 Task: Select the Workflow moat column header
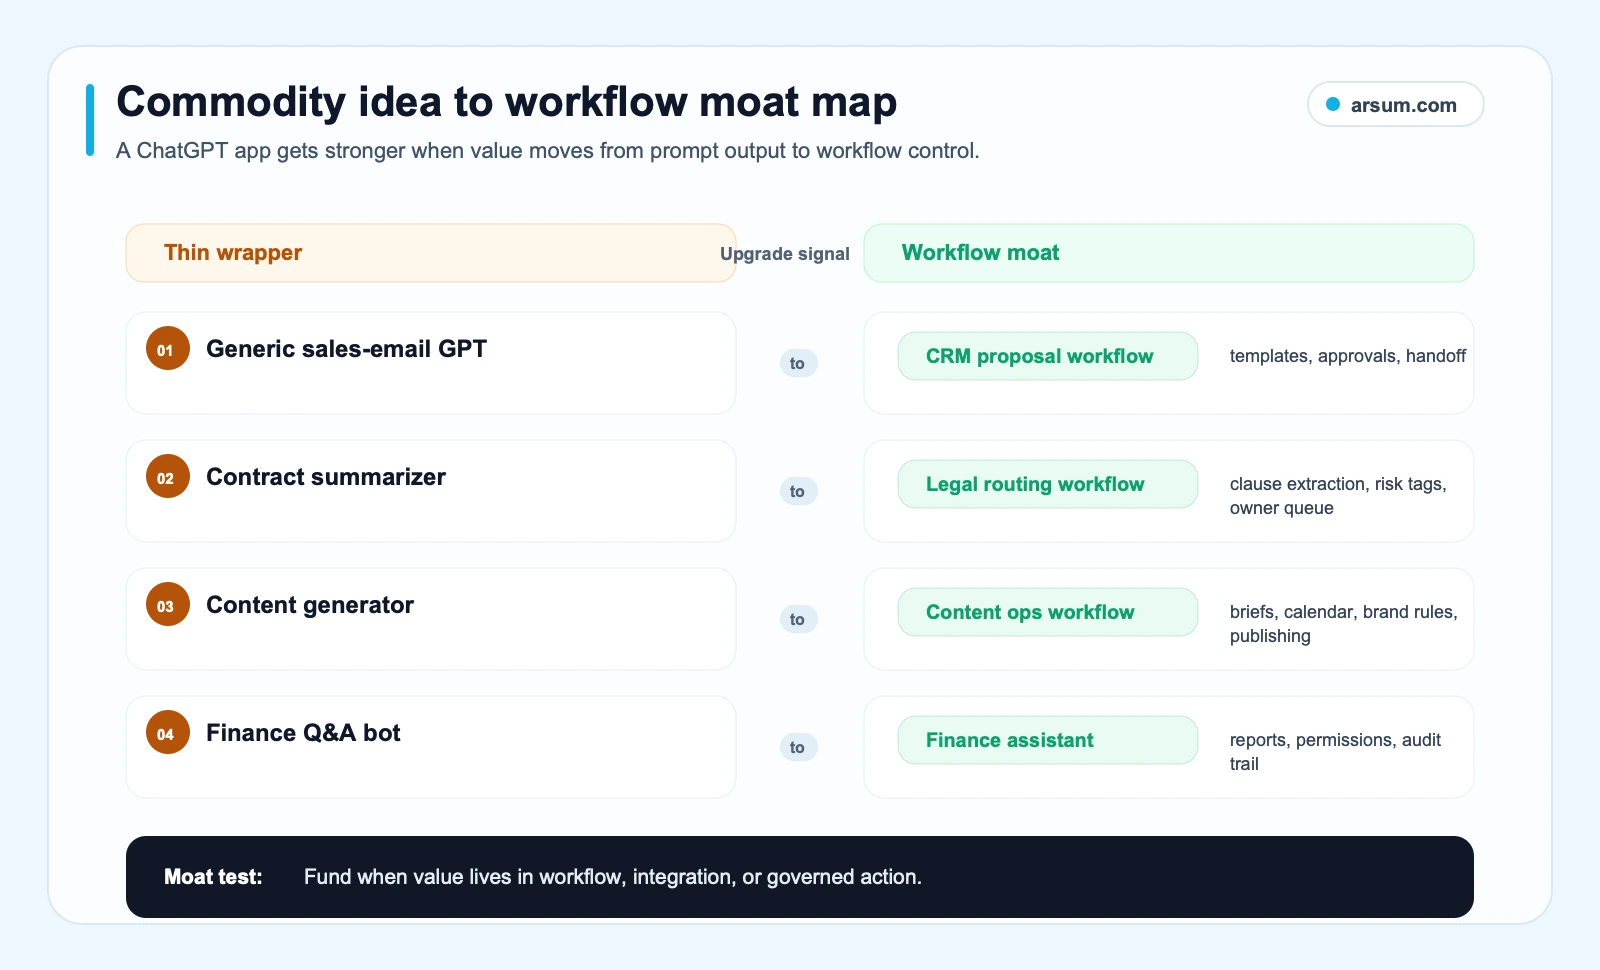1169,253
